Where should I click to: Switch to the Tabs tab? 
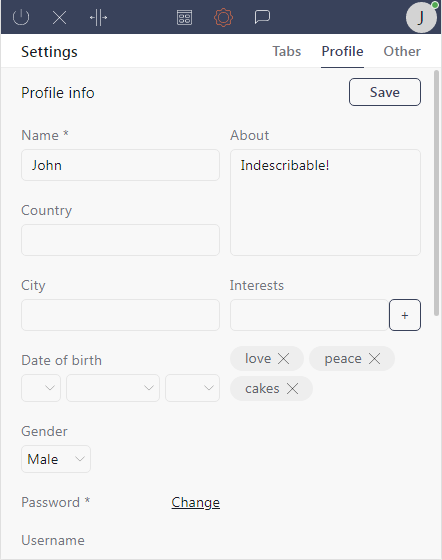click(287, 51)
